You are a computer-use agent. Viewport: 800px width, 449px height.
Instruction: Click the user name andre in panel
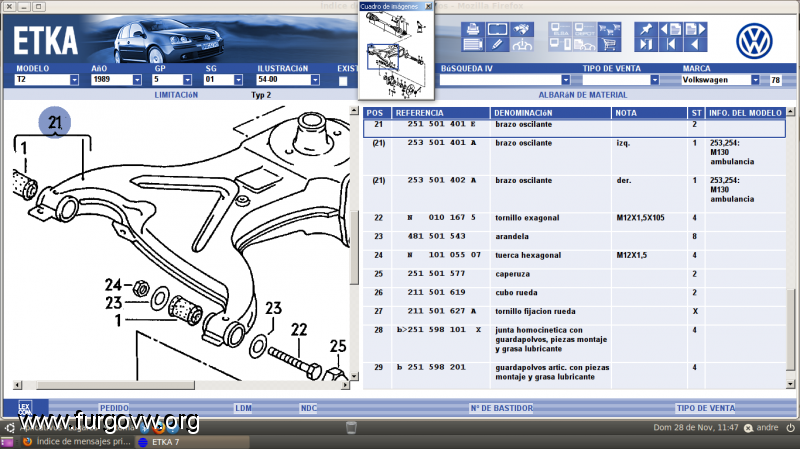767,428
